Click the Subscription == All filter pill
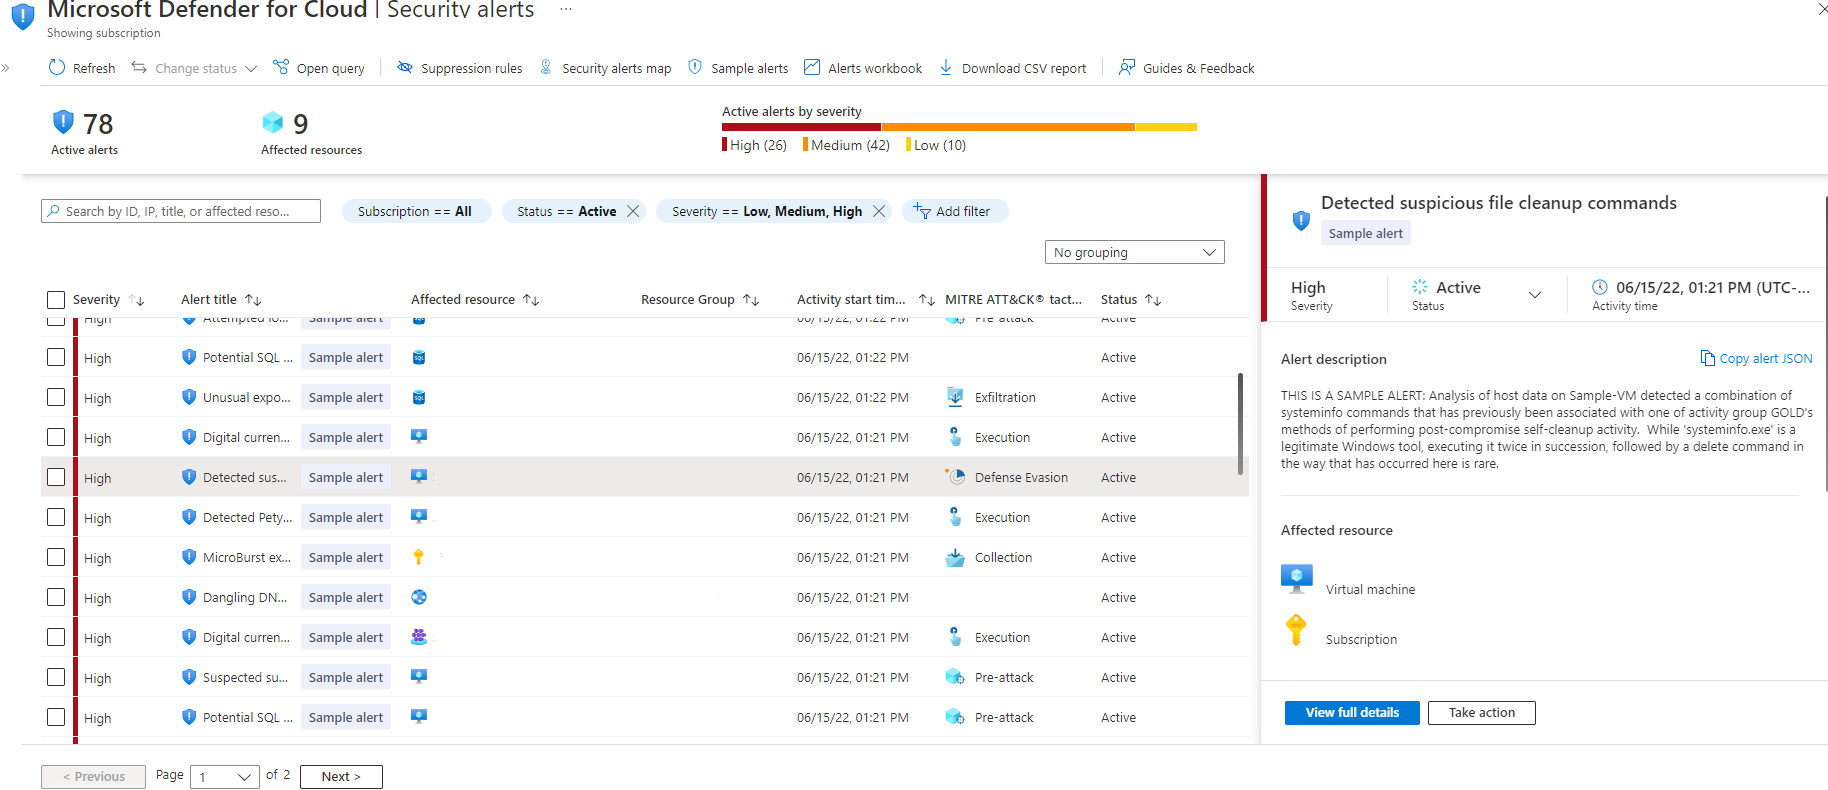1828x790 pixels. coord(416,211)
